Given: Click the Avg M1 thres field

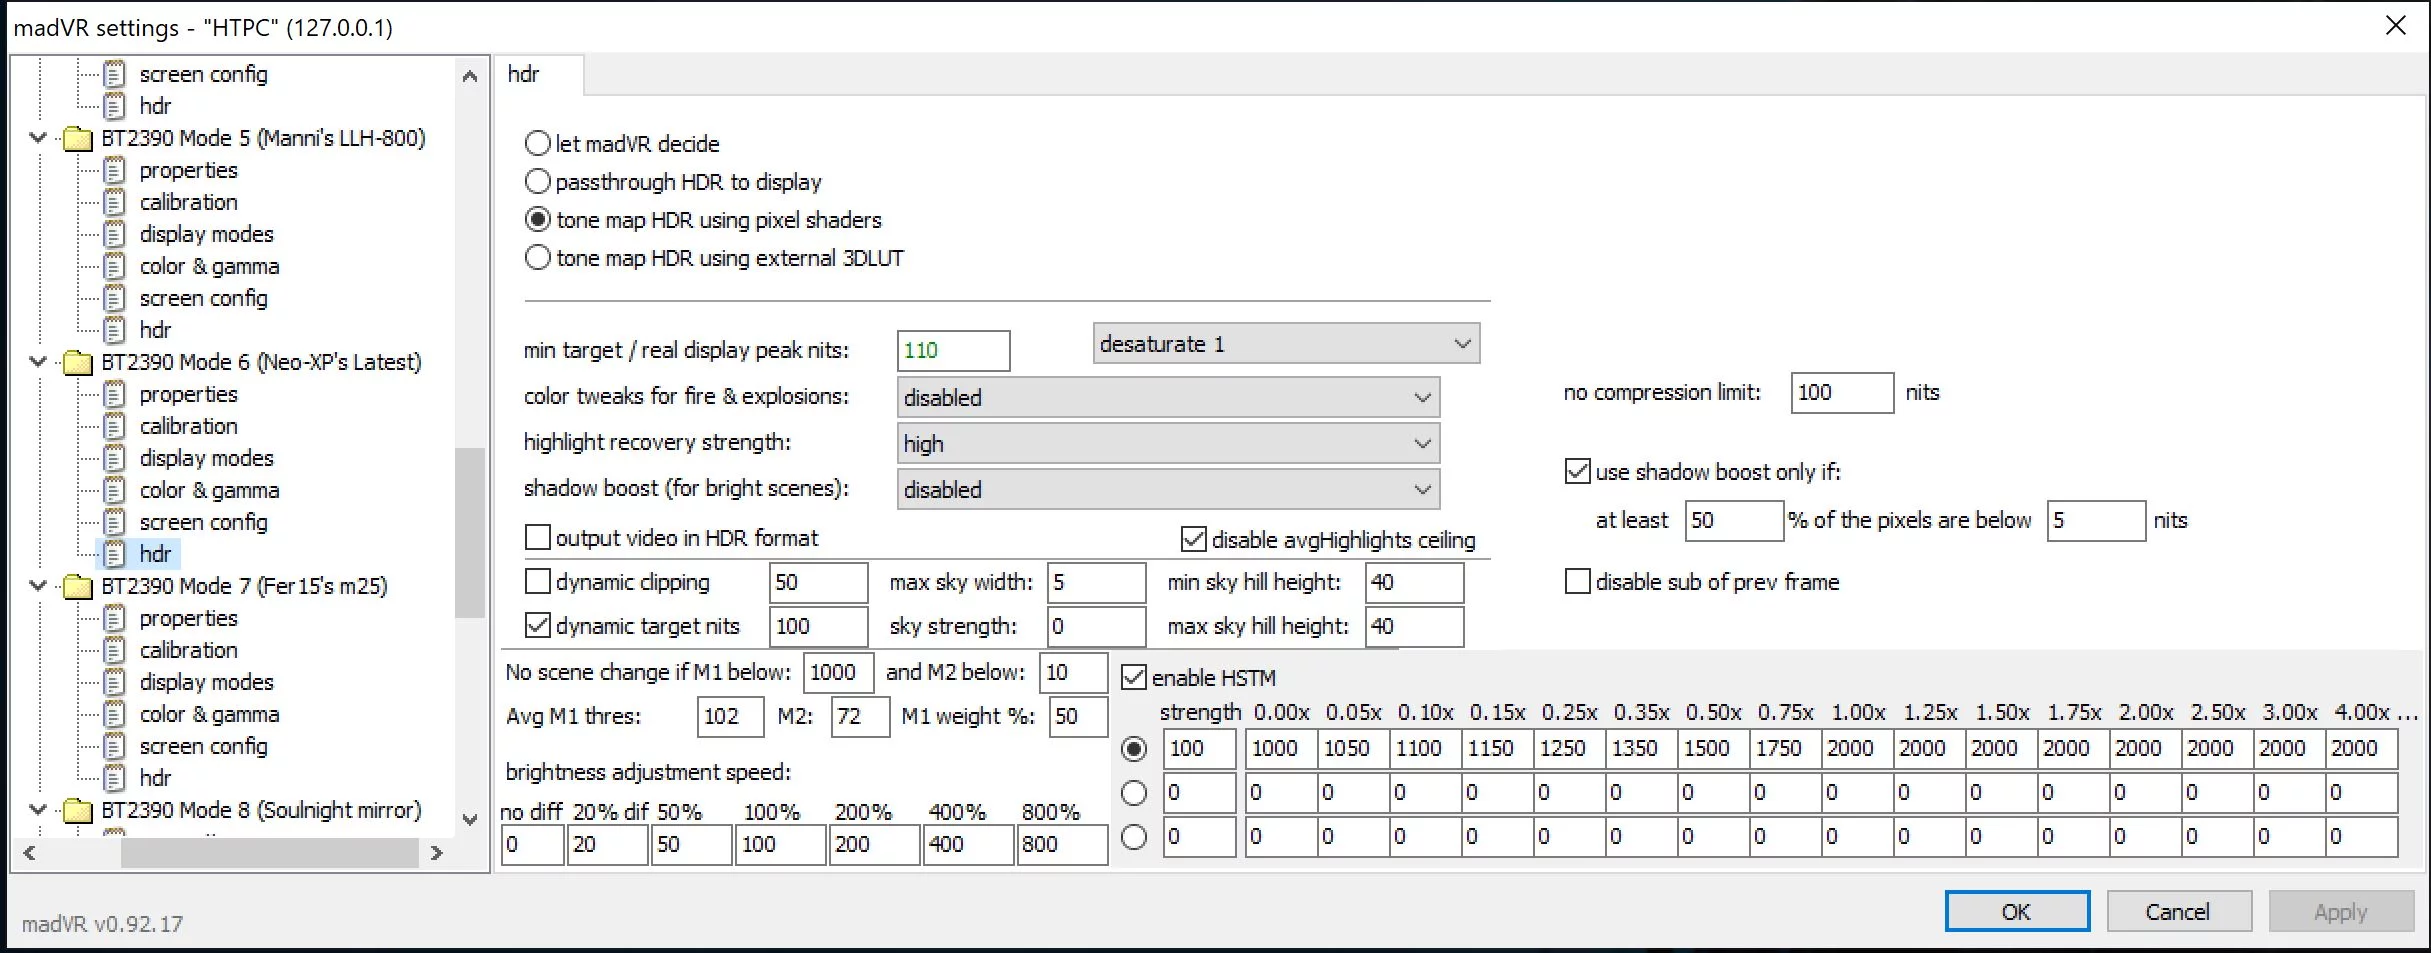Looking at the screenshot, I should [731, 716].
